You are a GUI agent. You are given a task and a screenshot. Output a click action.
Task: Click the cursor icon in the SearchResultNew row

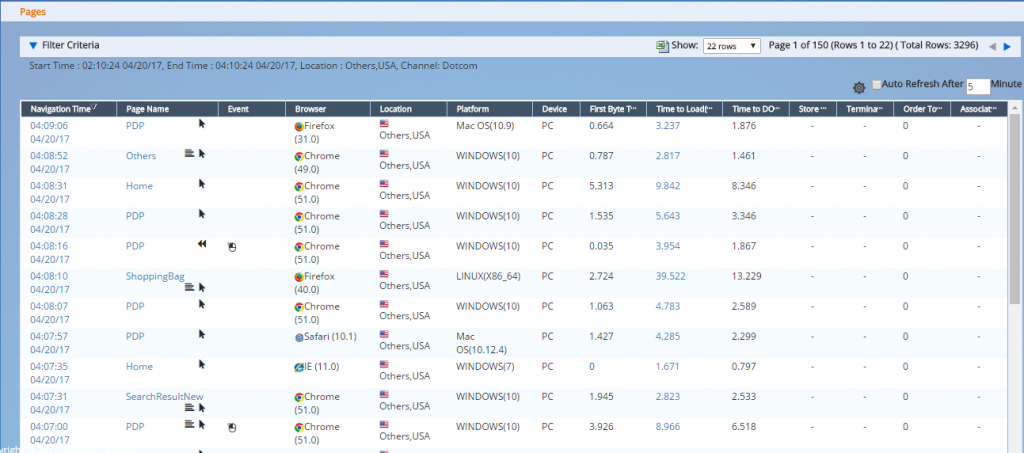(202, 407)
